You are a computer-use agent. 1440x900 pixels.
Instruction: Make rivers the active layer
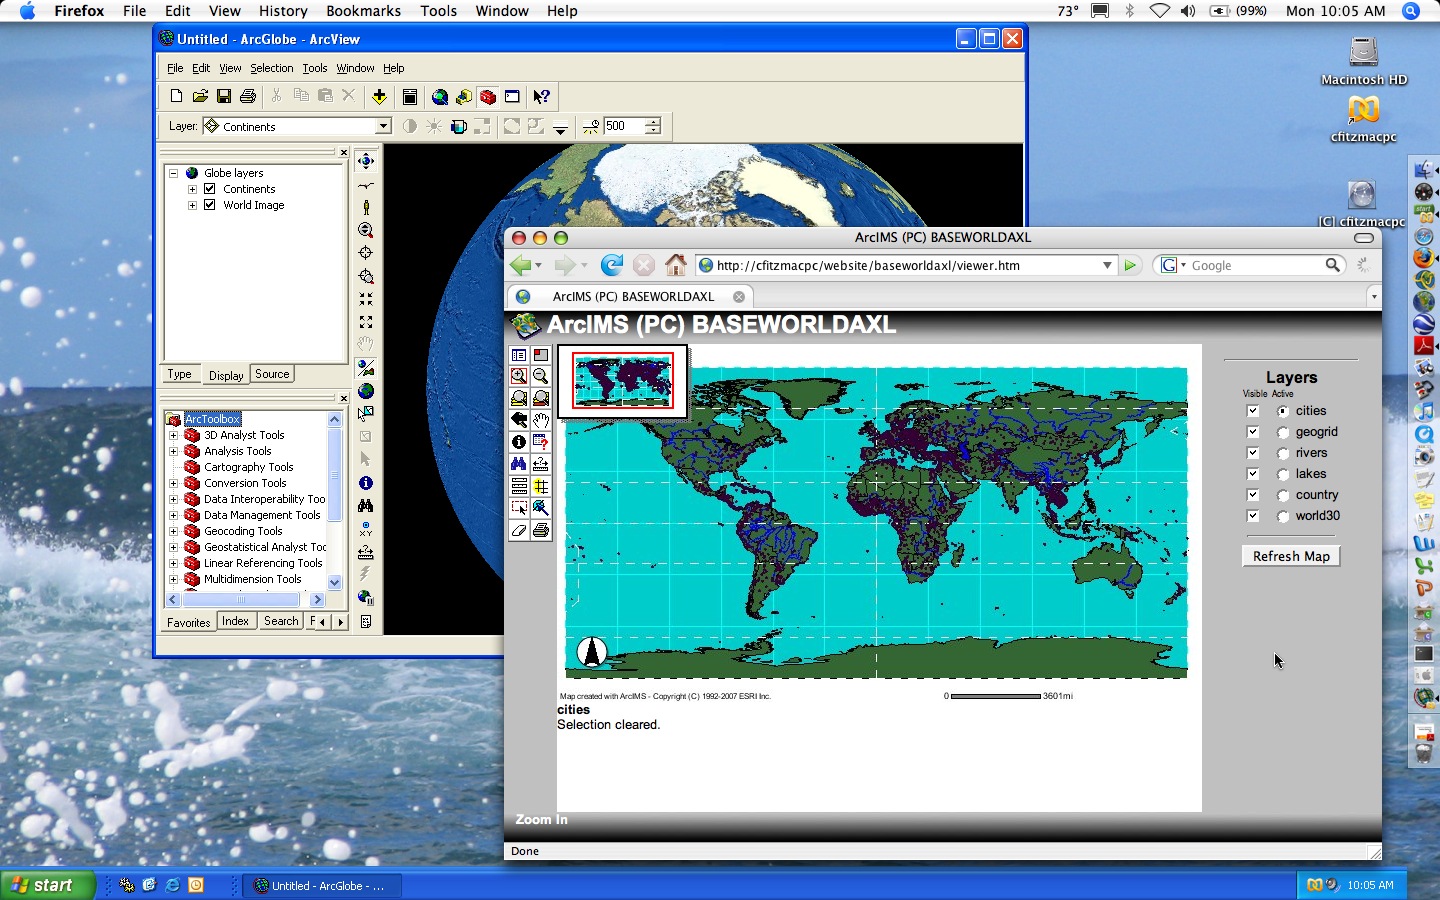tap(1283, 454)
